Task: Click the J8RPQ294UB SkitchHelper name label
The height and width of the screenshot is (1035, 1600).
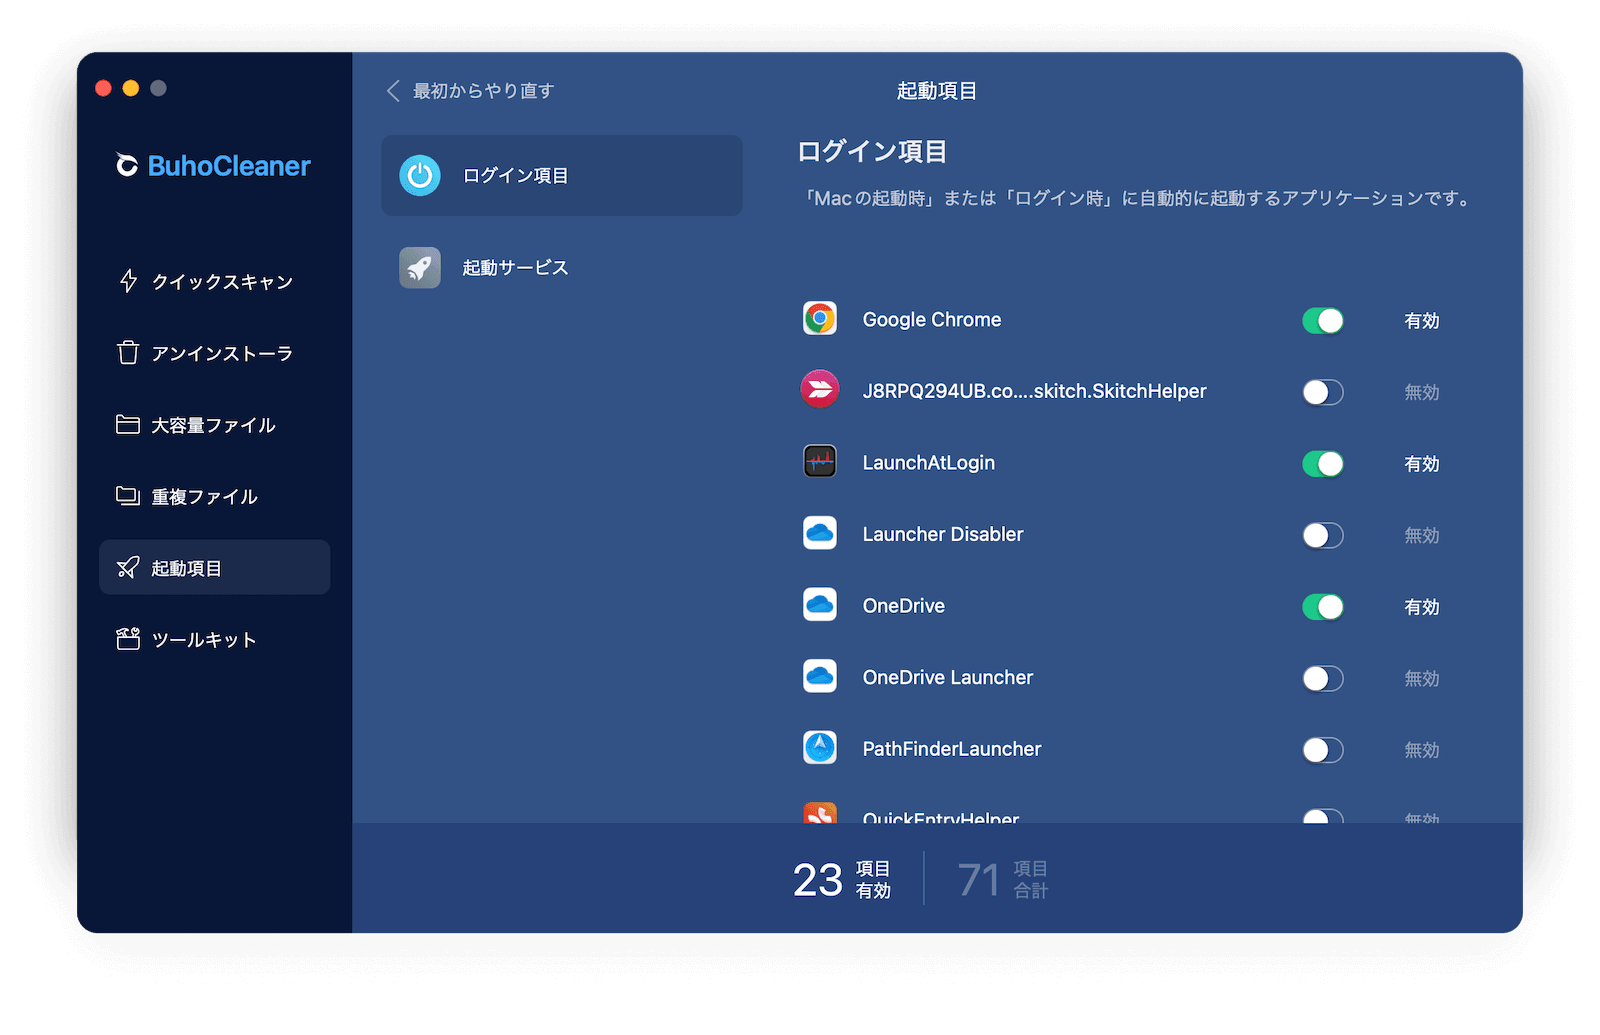Action: (x=1035, y=391)
